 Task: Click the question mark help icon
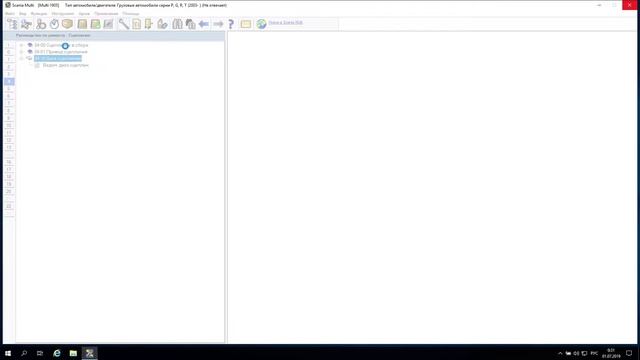(x=231, y=24)
